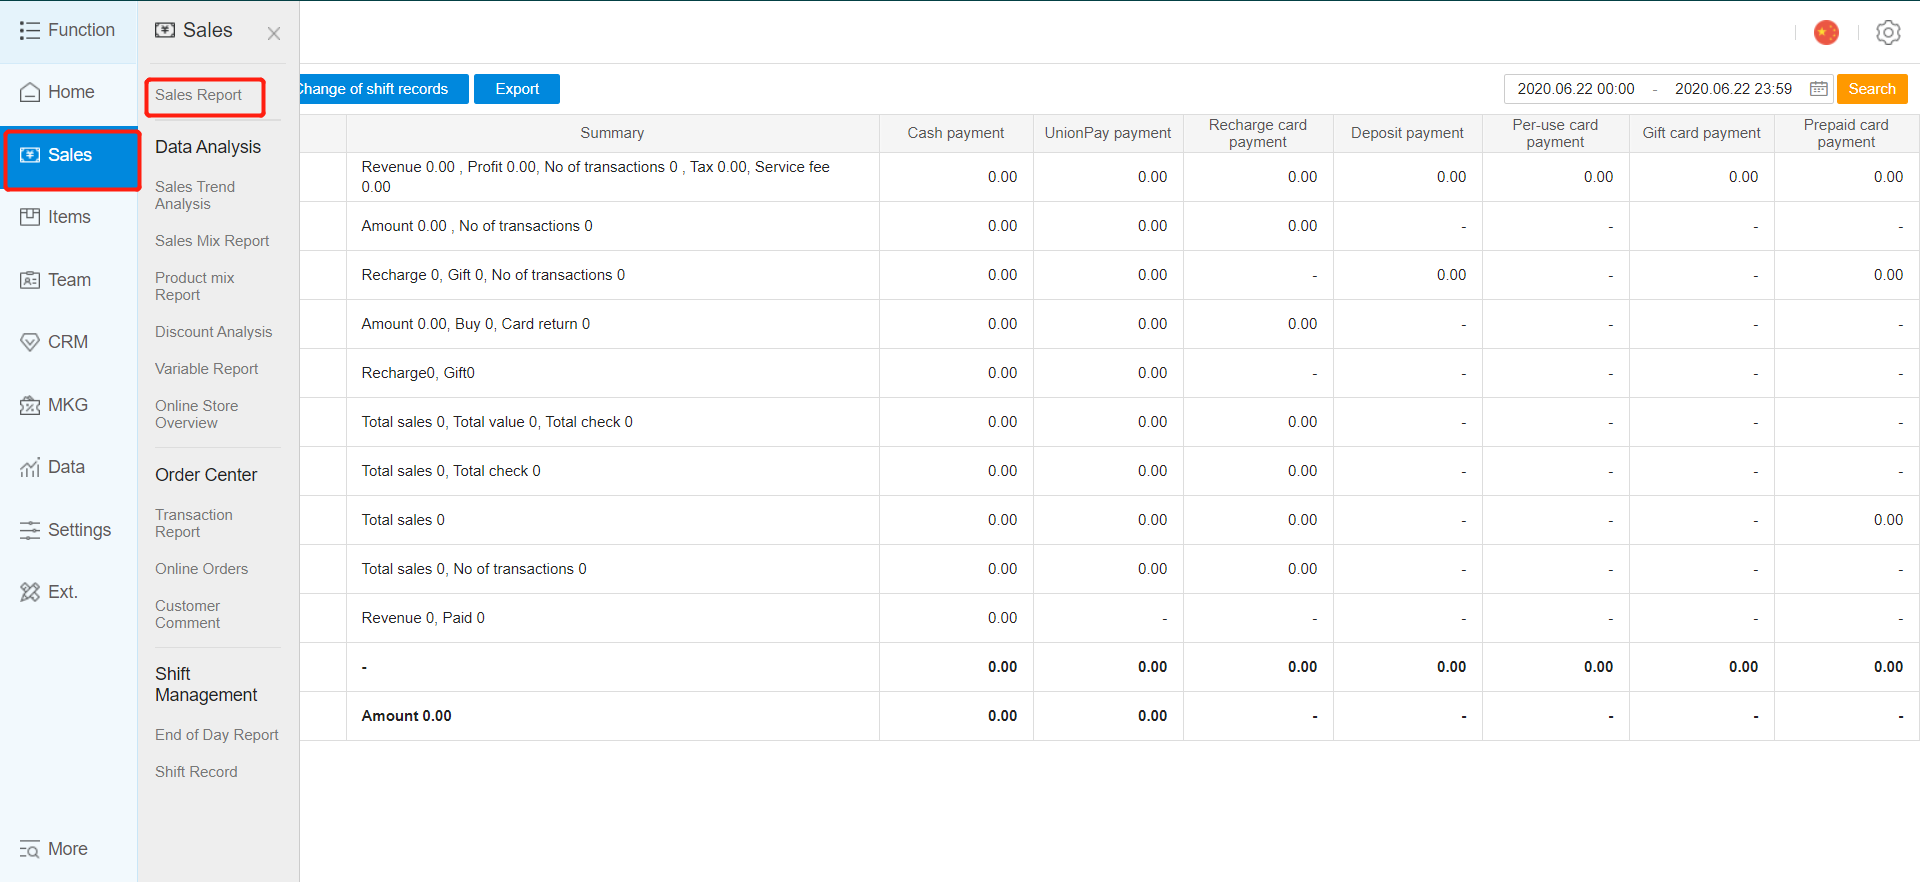Click the CRM diamond icon
Image resolution: width=1920 pixels, height=882 pixels.
30,342
